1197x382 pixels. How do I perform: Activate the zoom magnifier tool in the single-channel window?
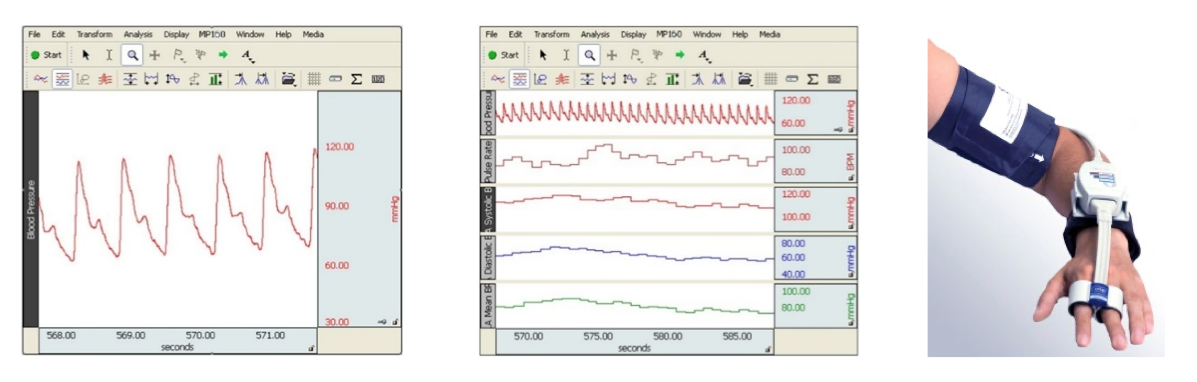click(133, 55)
